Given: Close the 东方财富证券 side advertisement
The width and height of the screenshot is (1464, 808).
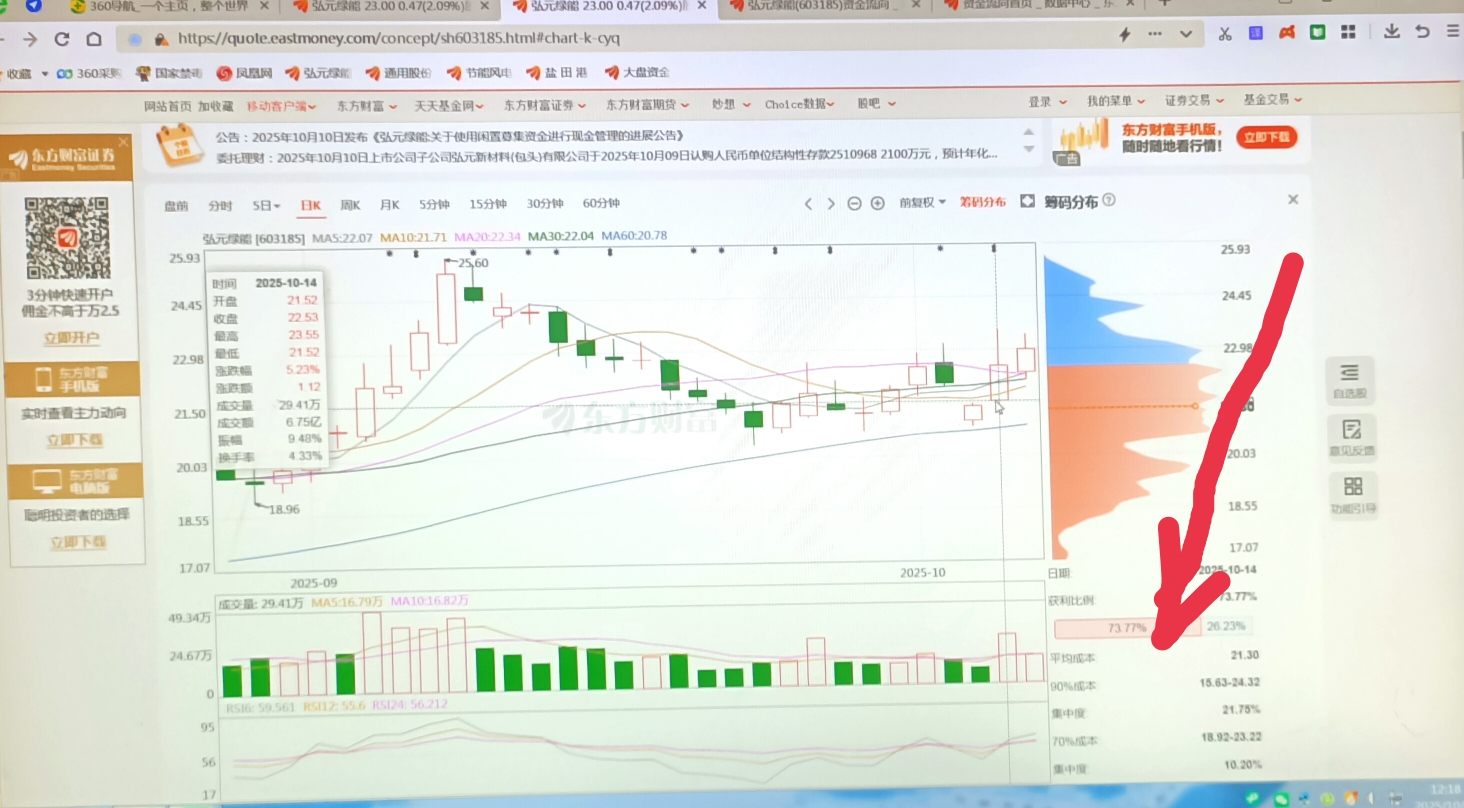Looking at the screenshot, I should click(124, 142).
